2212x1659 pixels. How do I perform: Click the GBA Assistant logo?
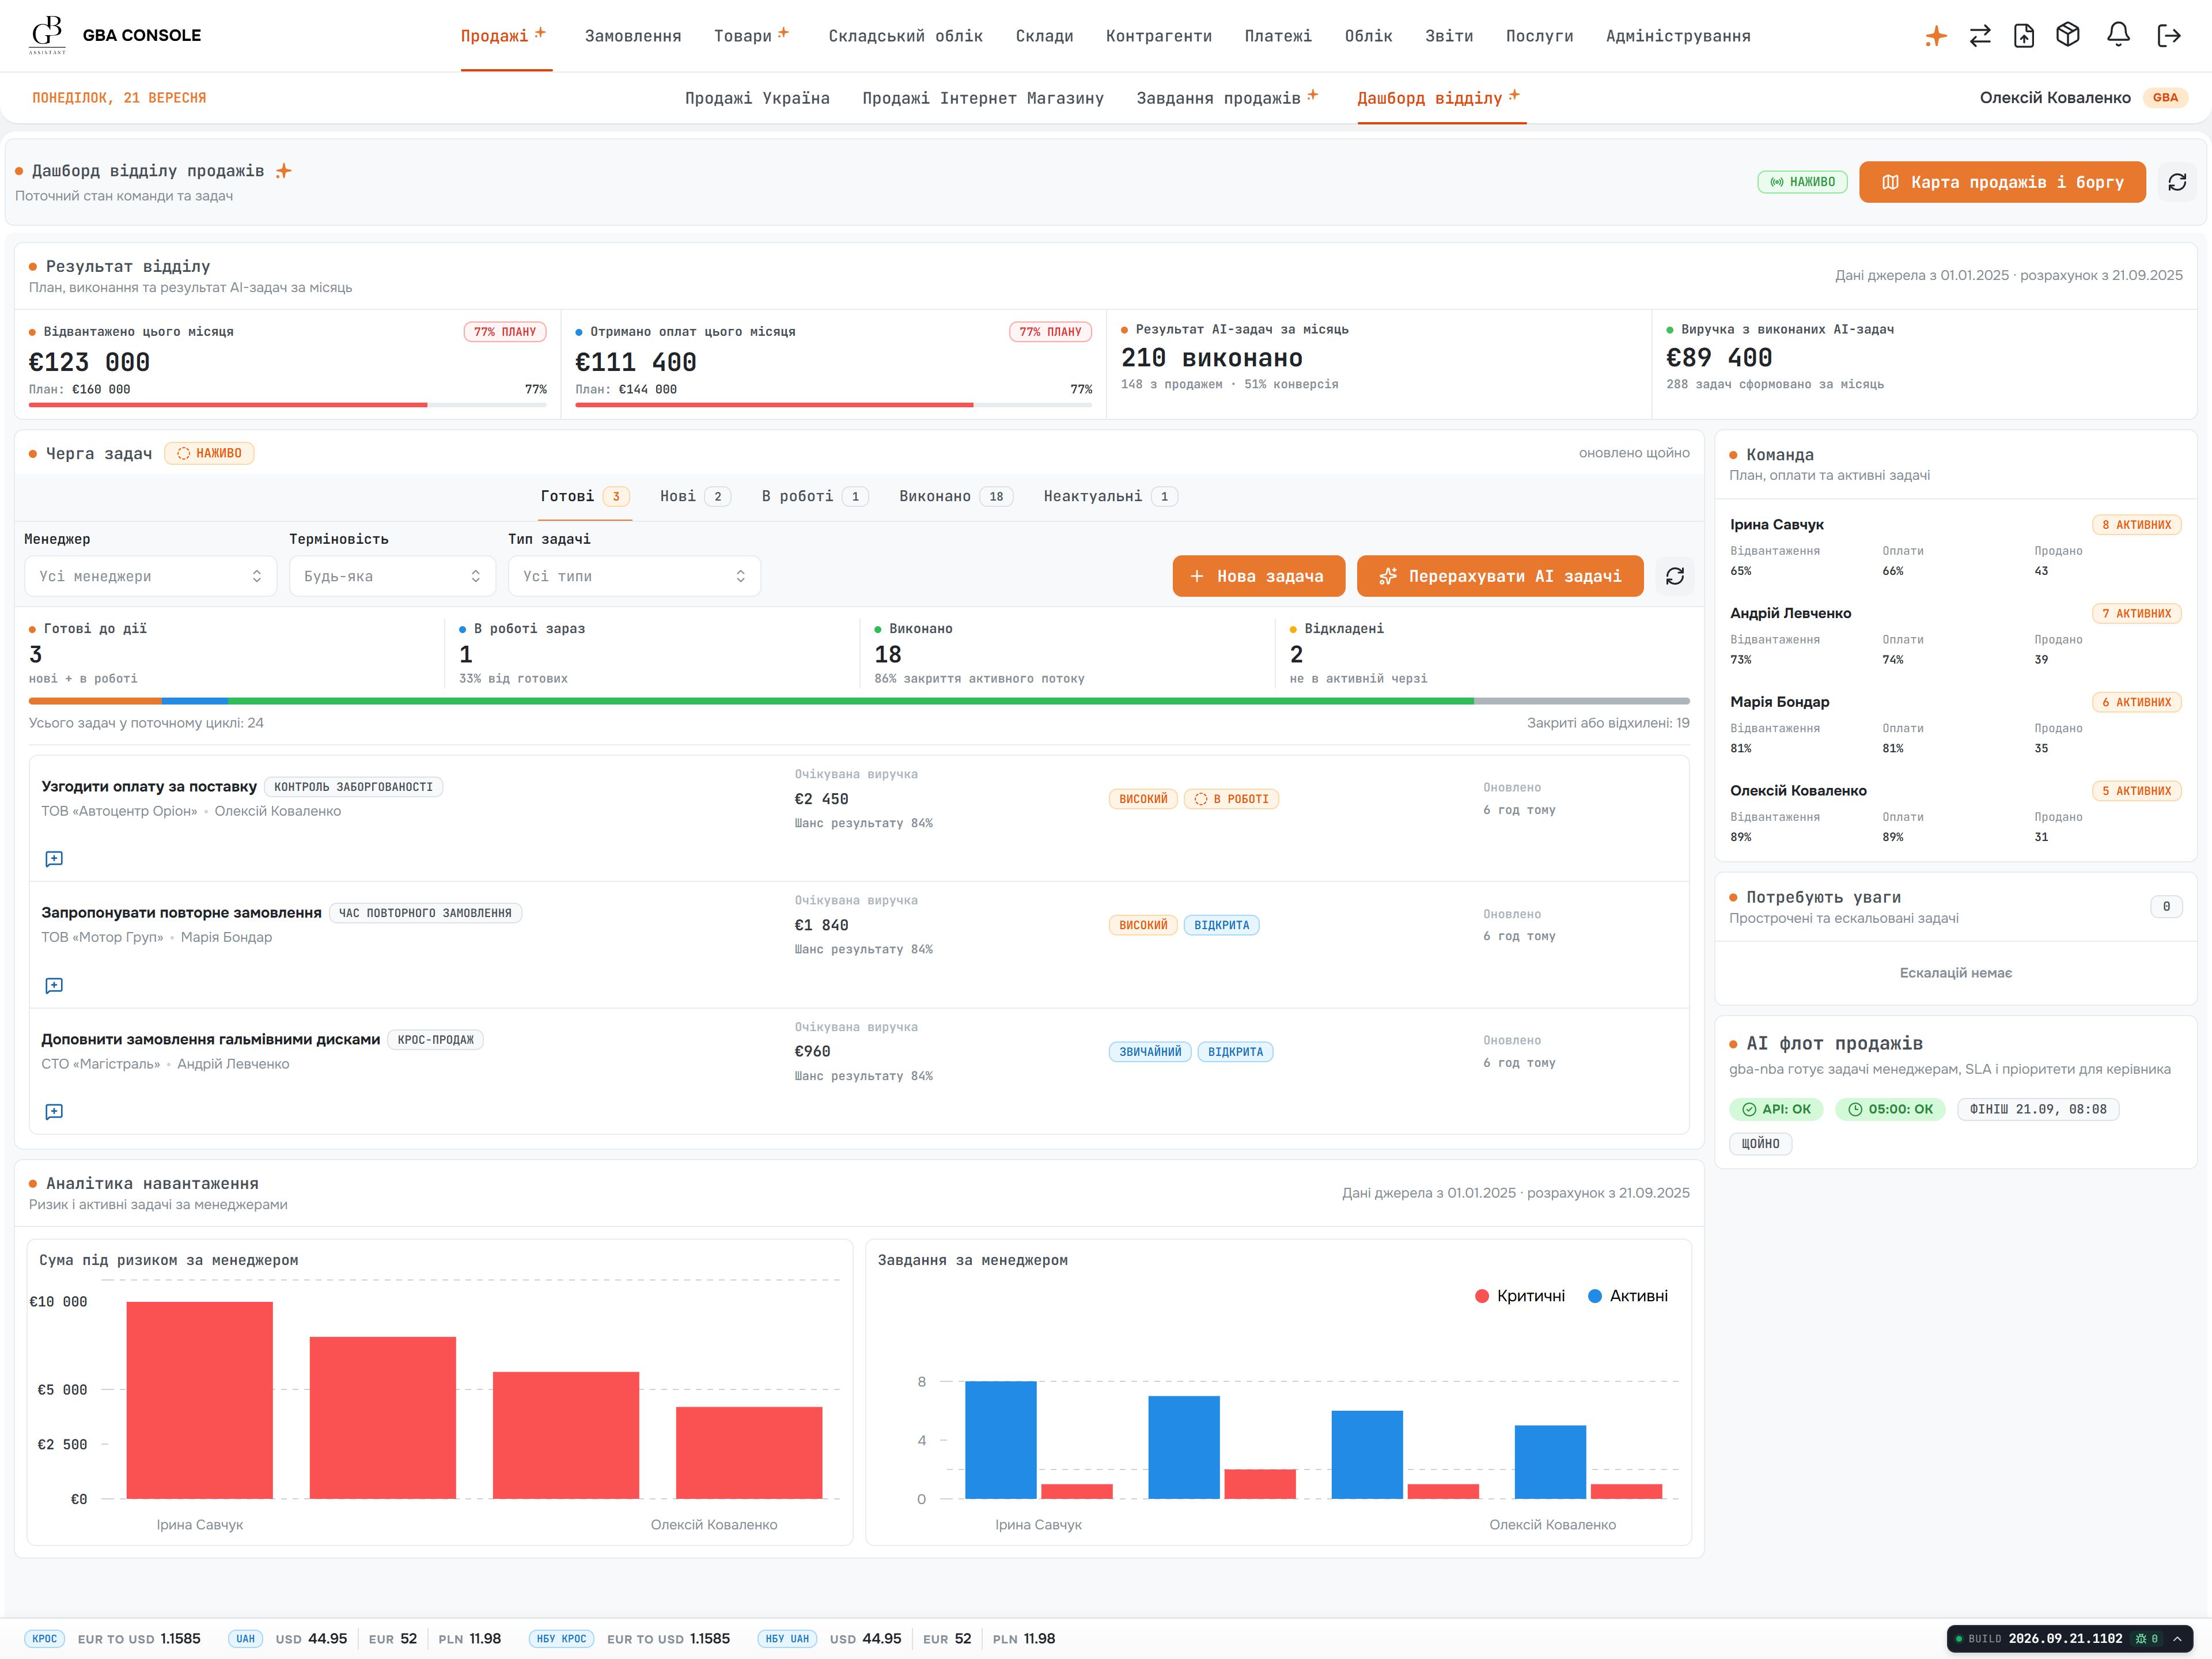point(47,35)
